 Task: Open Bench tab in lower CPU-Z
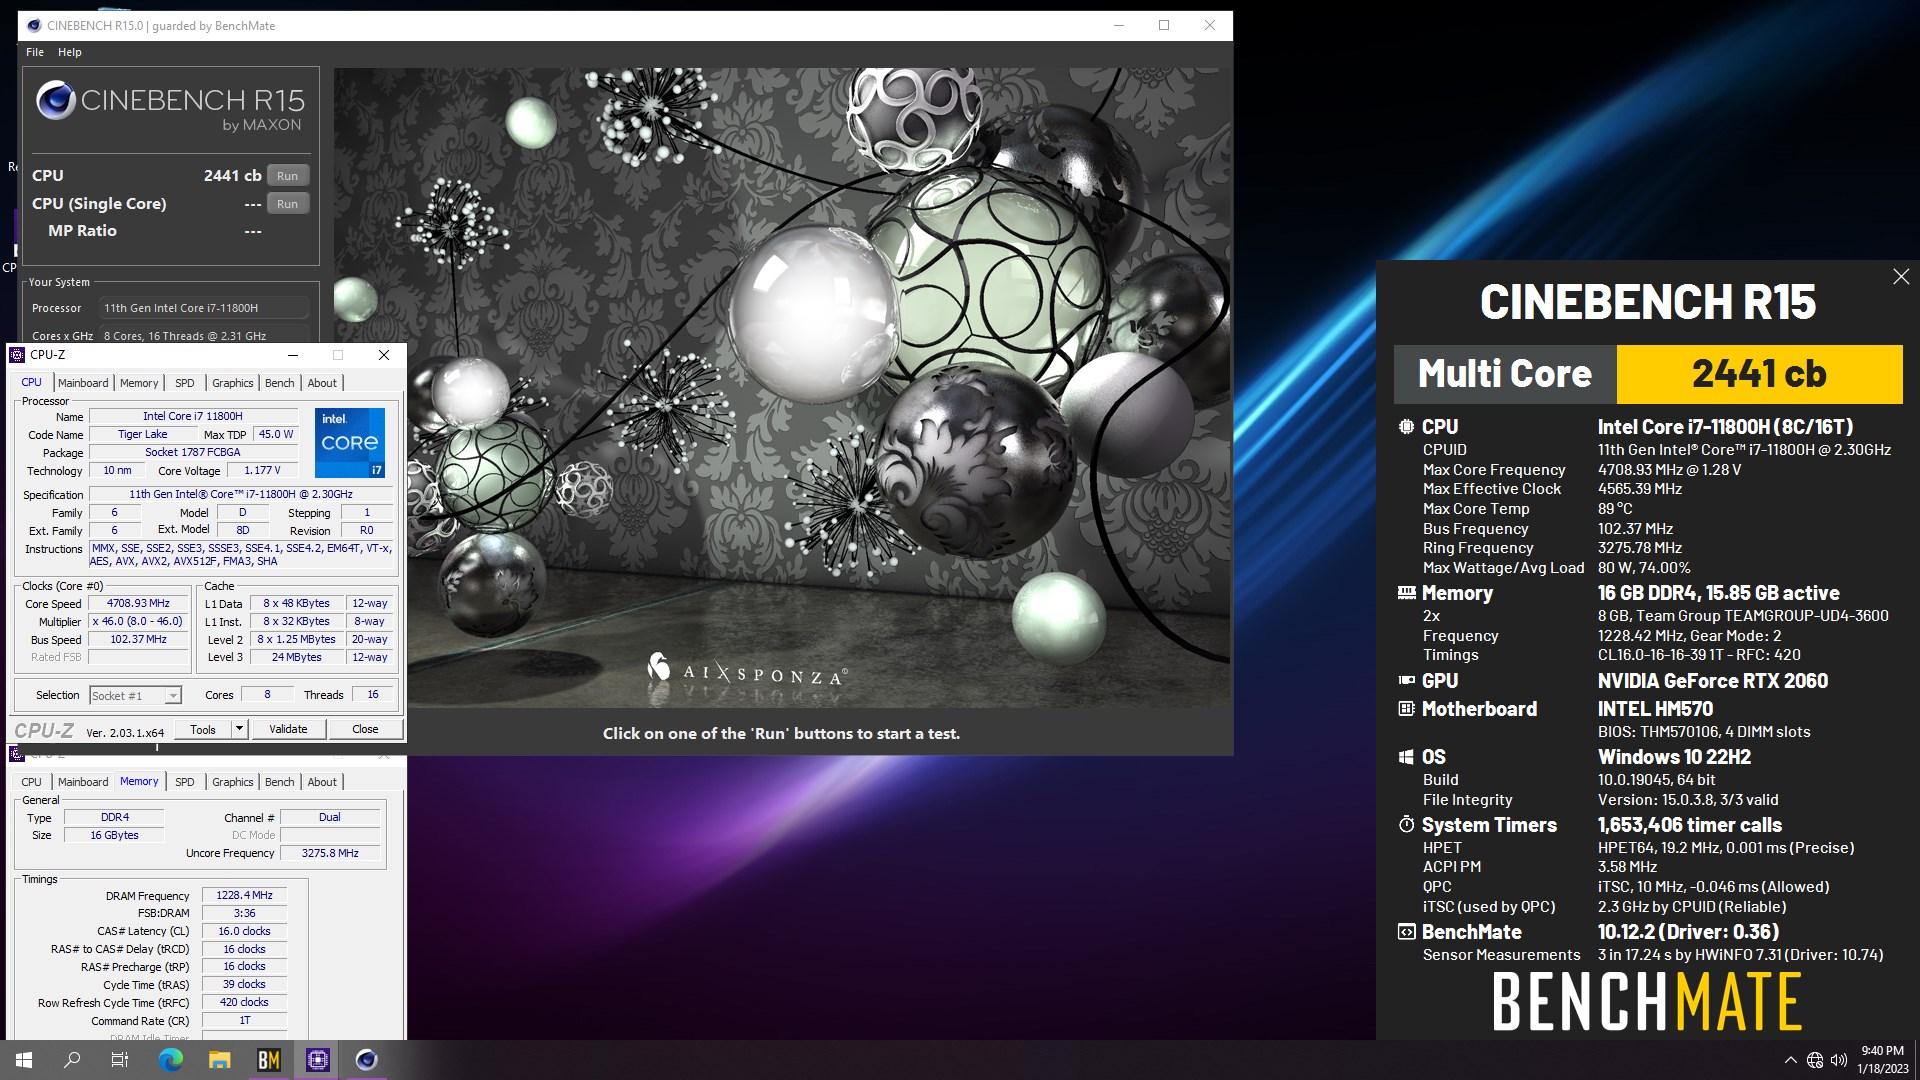pyautogui.click(x=280, y=782)
